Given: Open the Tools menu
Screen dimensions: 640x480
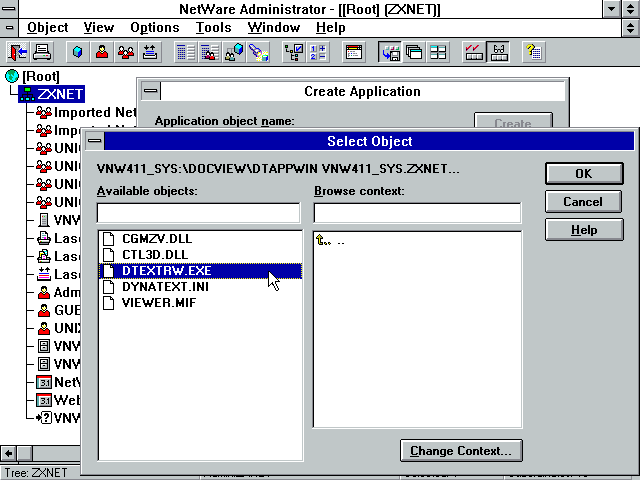Looking at the screenshot, I should pyautogui.click(x=213, y=27).
